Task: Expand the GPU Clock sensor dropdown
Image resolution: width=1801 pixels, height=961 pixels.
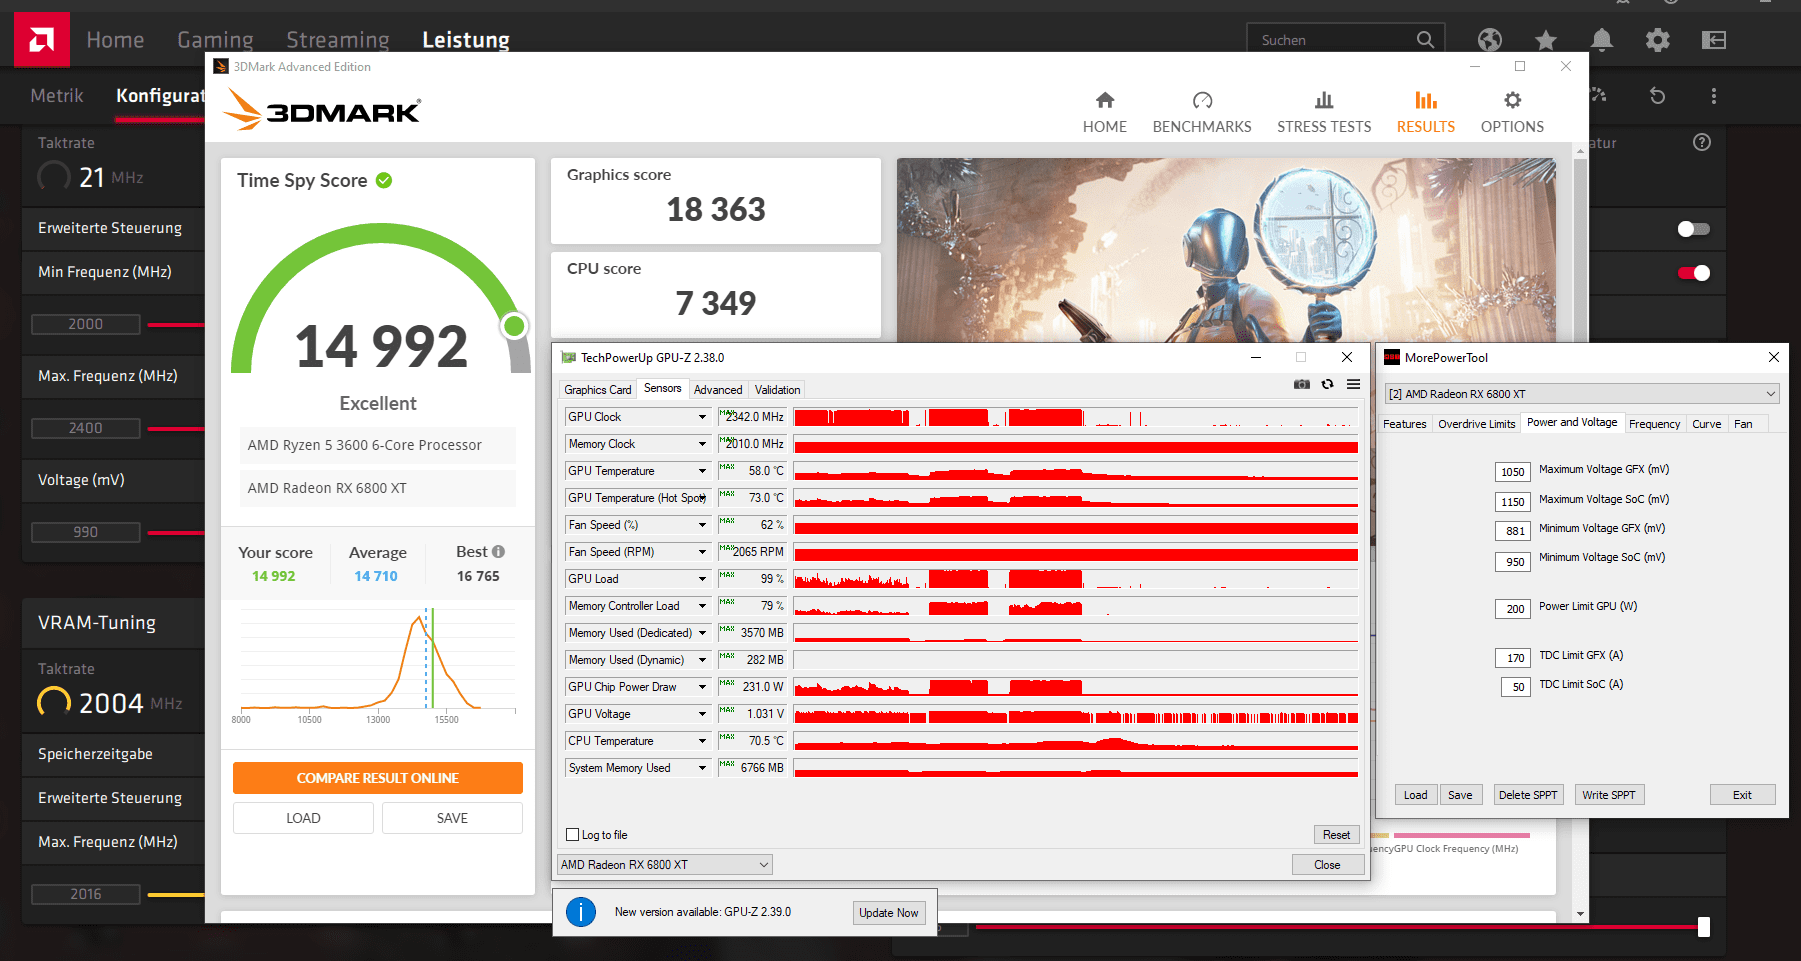Action: (x=702, y=417)
